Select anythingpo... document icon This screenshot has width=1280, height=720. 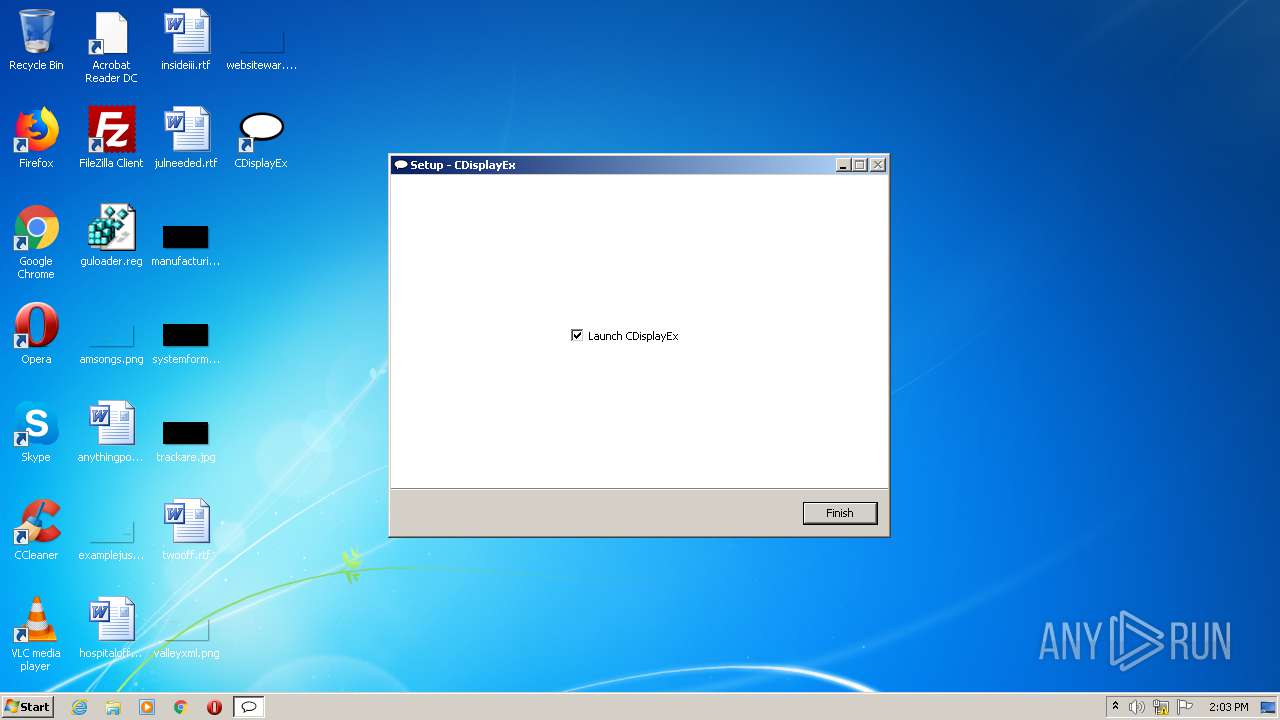pyautogui.click(x=111, y=433)
